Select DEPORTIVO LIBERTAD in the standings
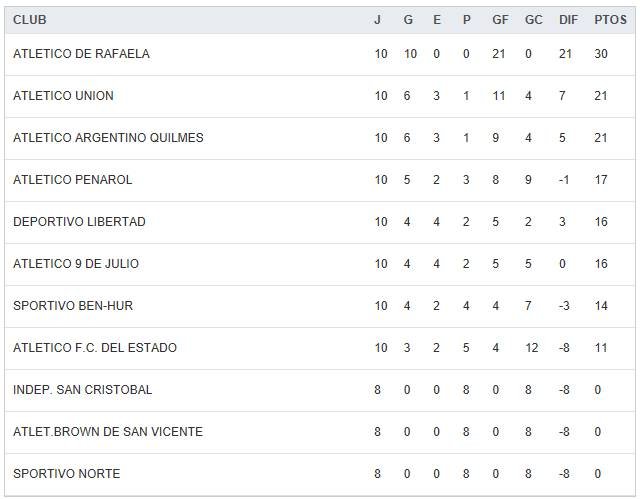The width and height of the screenshot is (640, 499). tap(79, 222)
